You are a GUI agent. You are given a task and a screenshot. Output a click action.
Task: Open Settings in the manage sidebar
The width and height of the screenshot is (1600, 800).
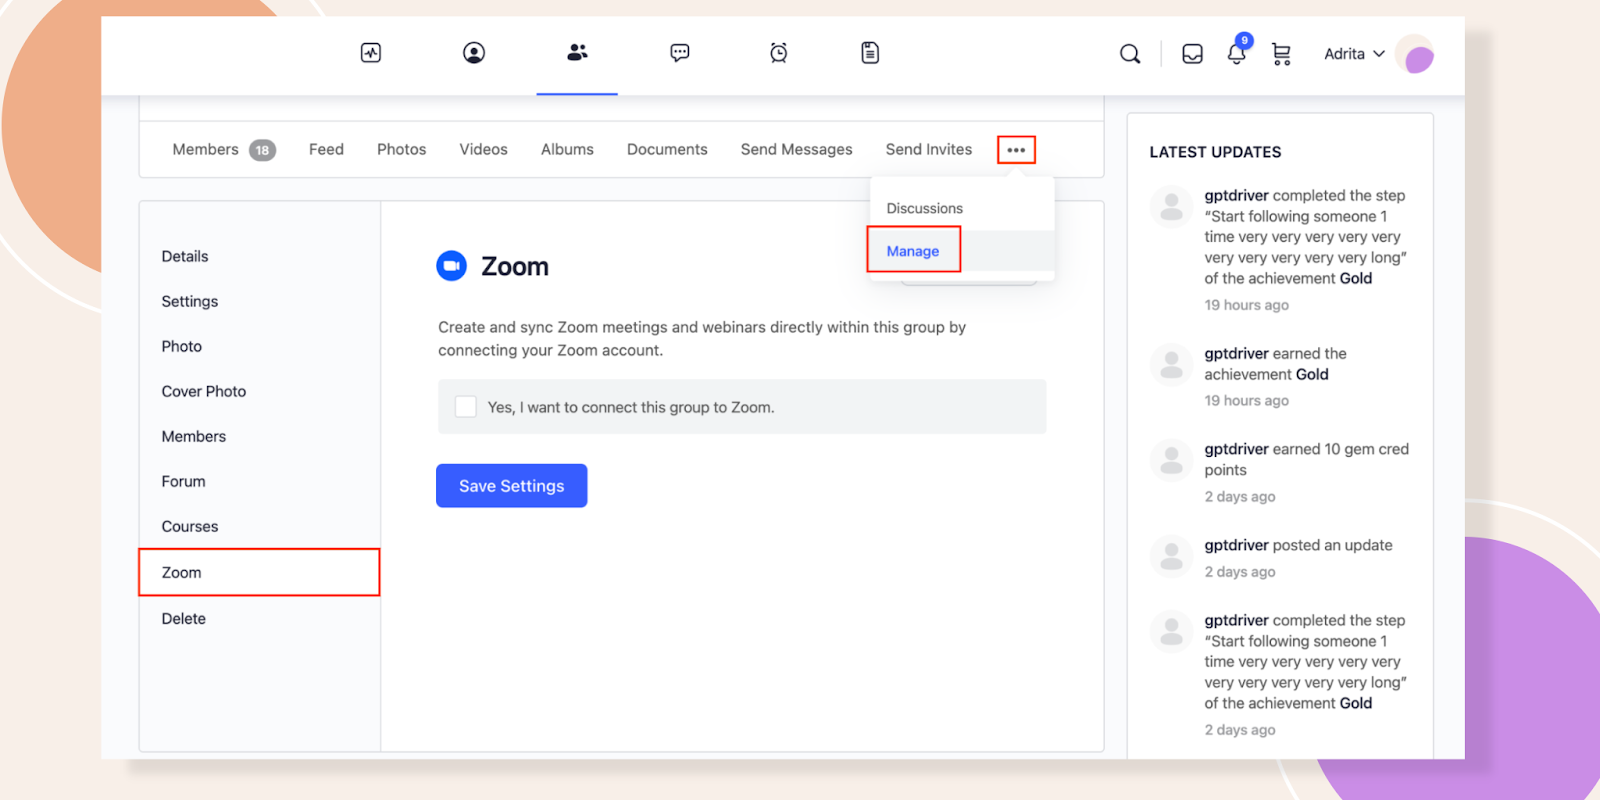click(x=190, y=301)
